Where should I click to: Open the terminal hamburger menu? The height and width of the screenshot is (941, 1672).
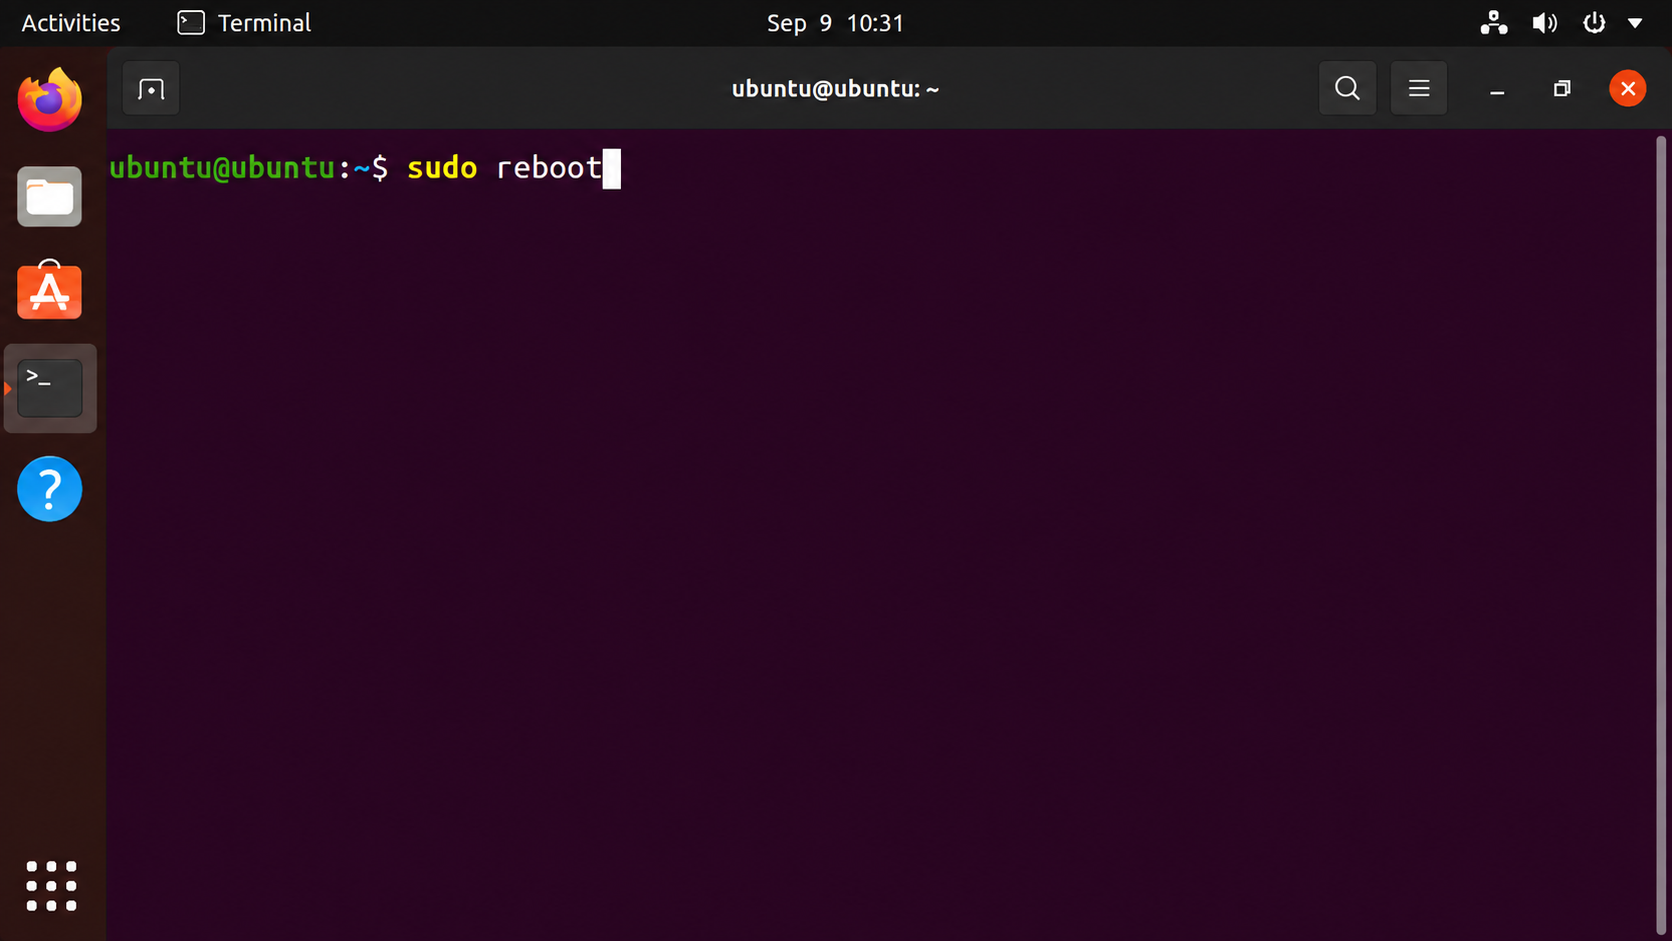pos(1419,88)
